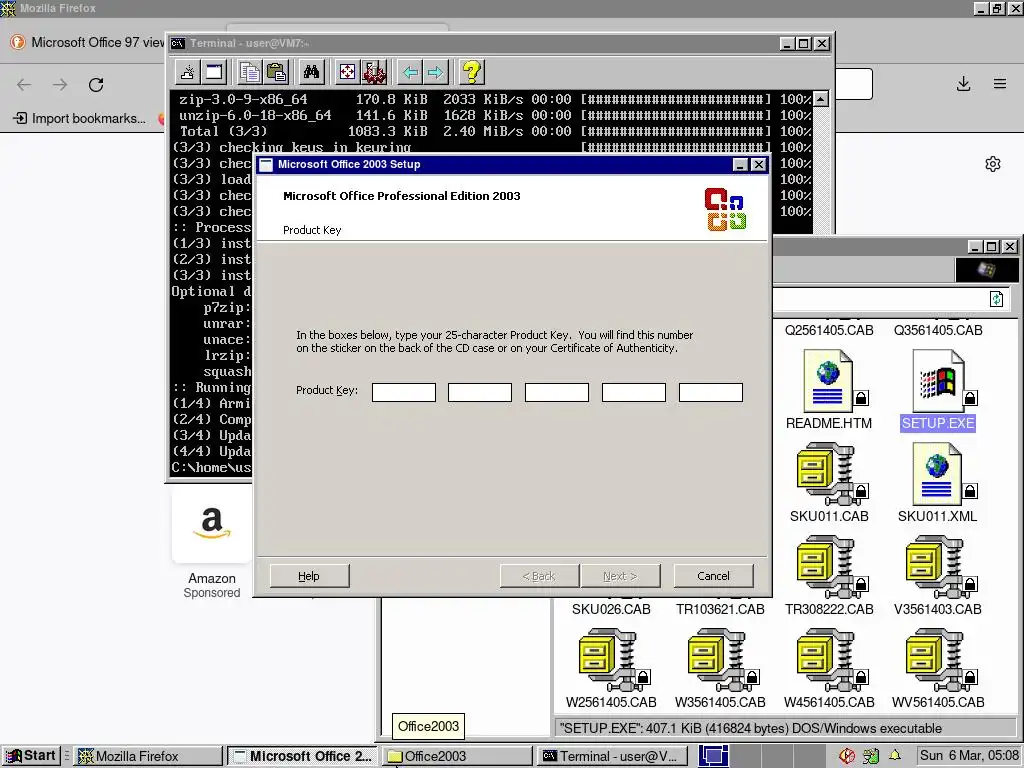Click the binoculars find icon in Terminal

tap(312, 72)
